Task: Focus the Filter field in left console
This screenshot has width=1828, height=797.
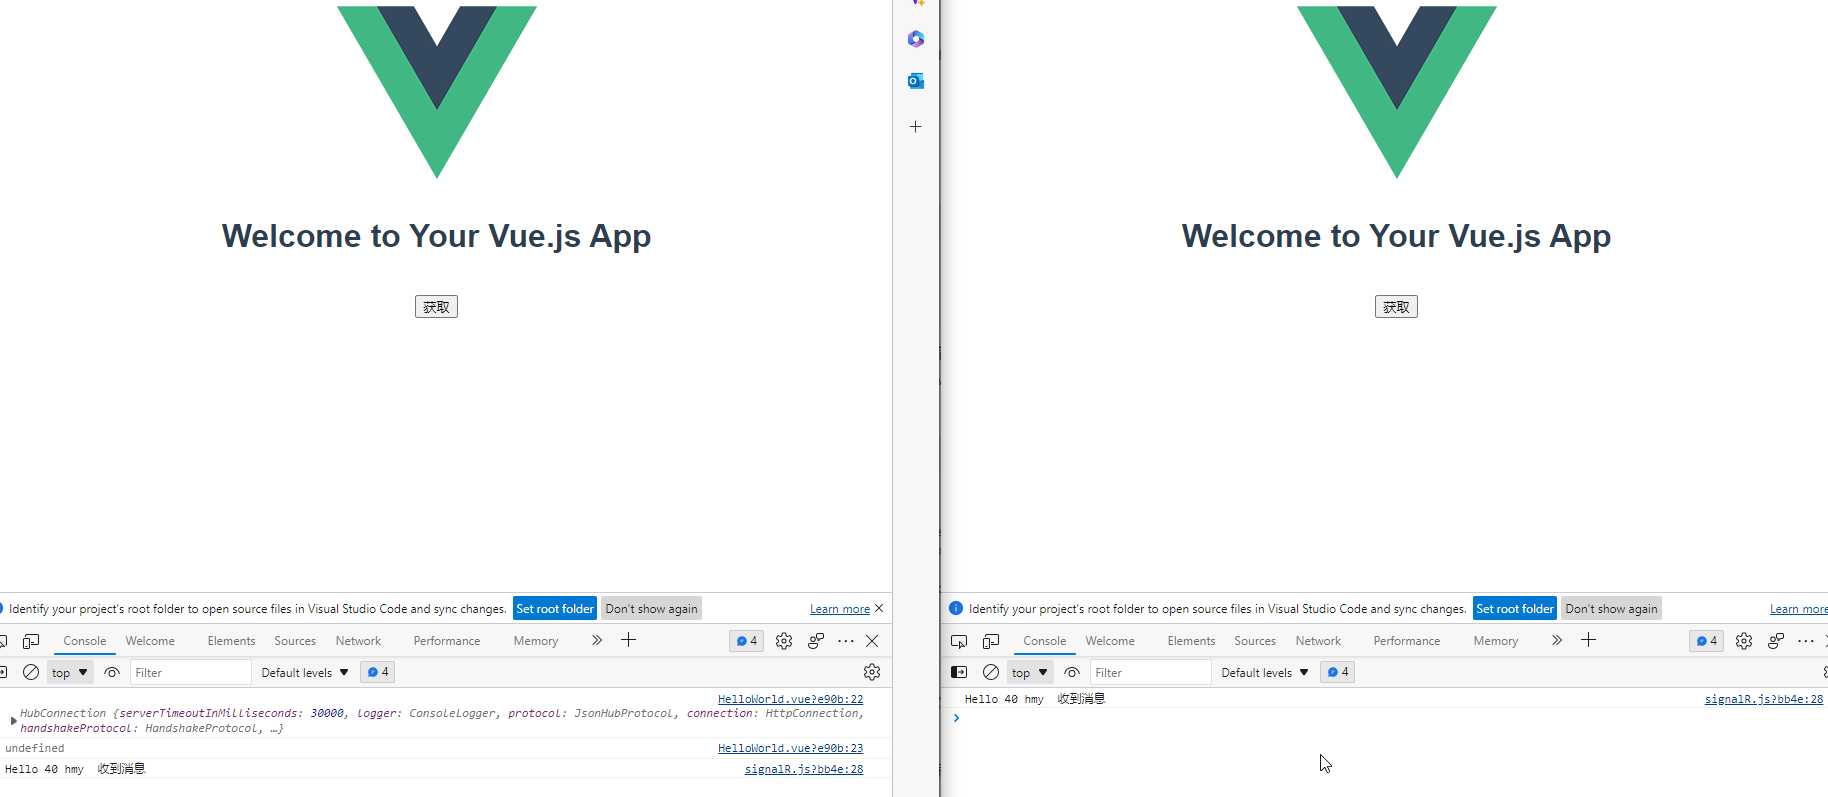Action: pos(191,672)
